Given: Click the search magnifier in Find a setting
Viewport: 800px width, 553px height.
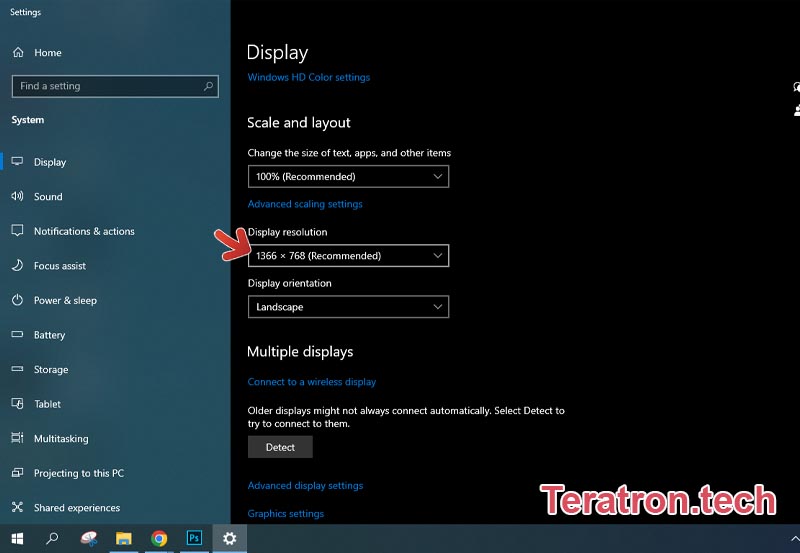Looking at the screenshot, I should [208, 86].
